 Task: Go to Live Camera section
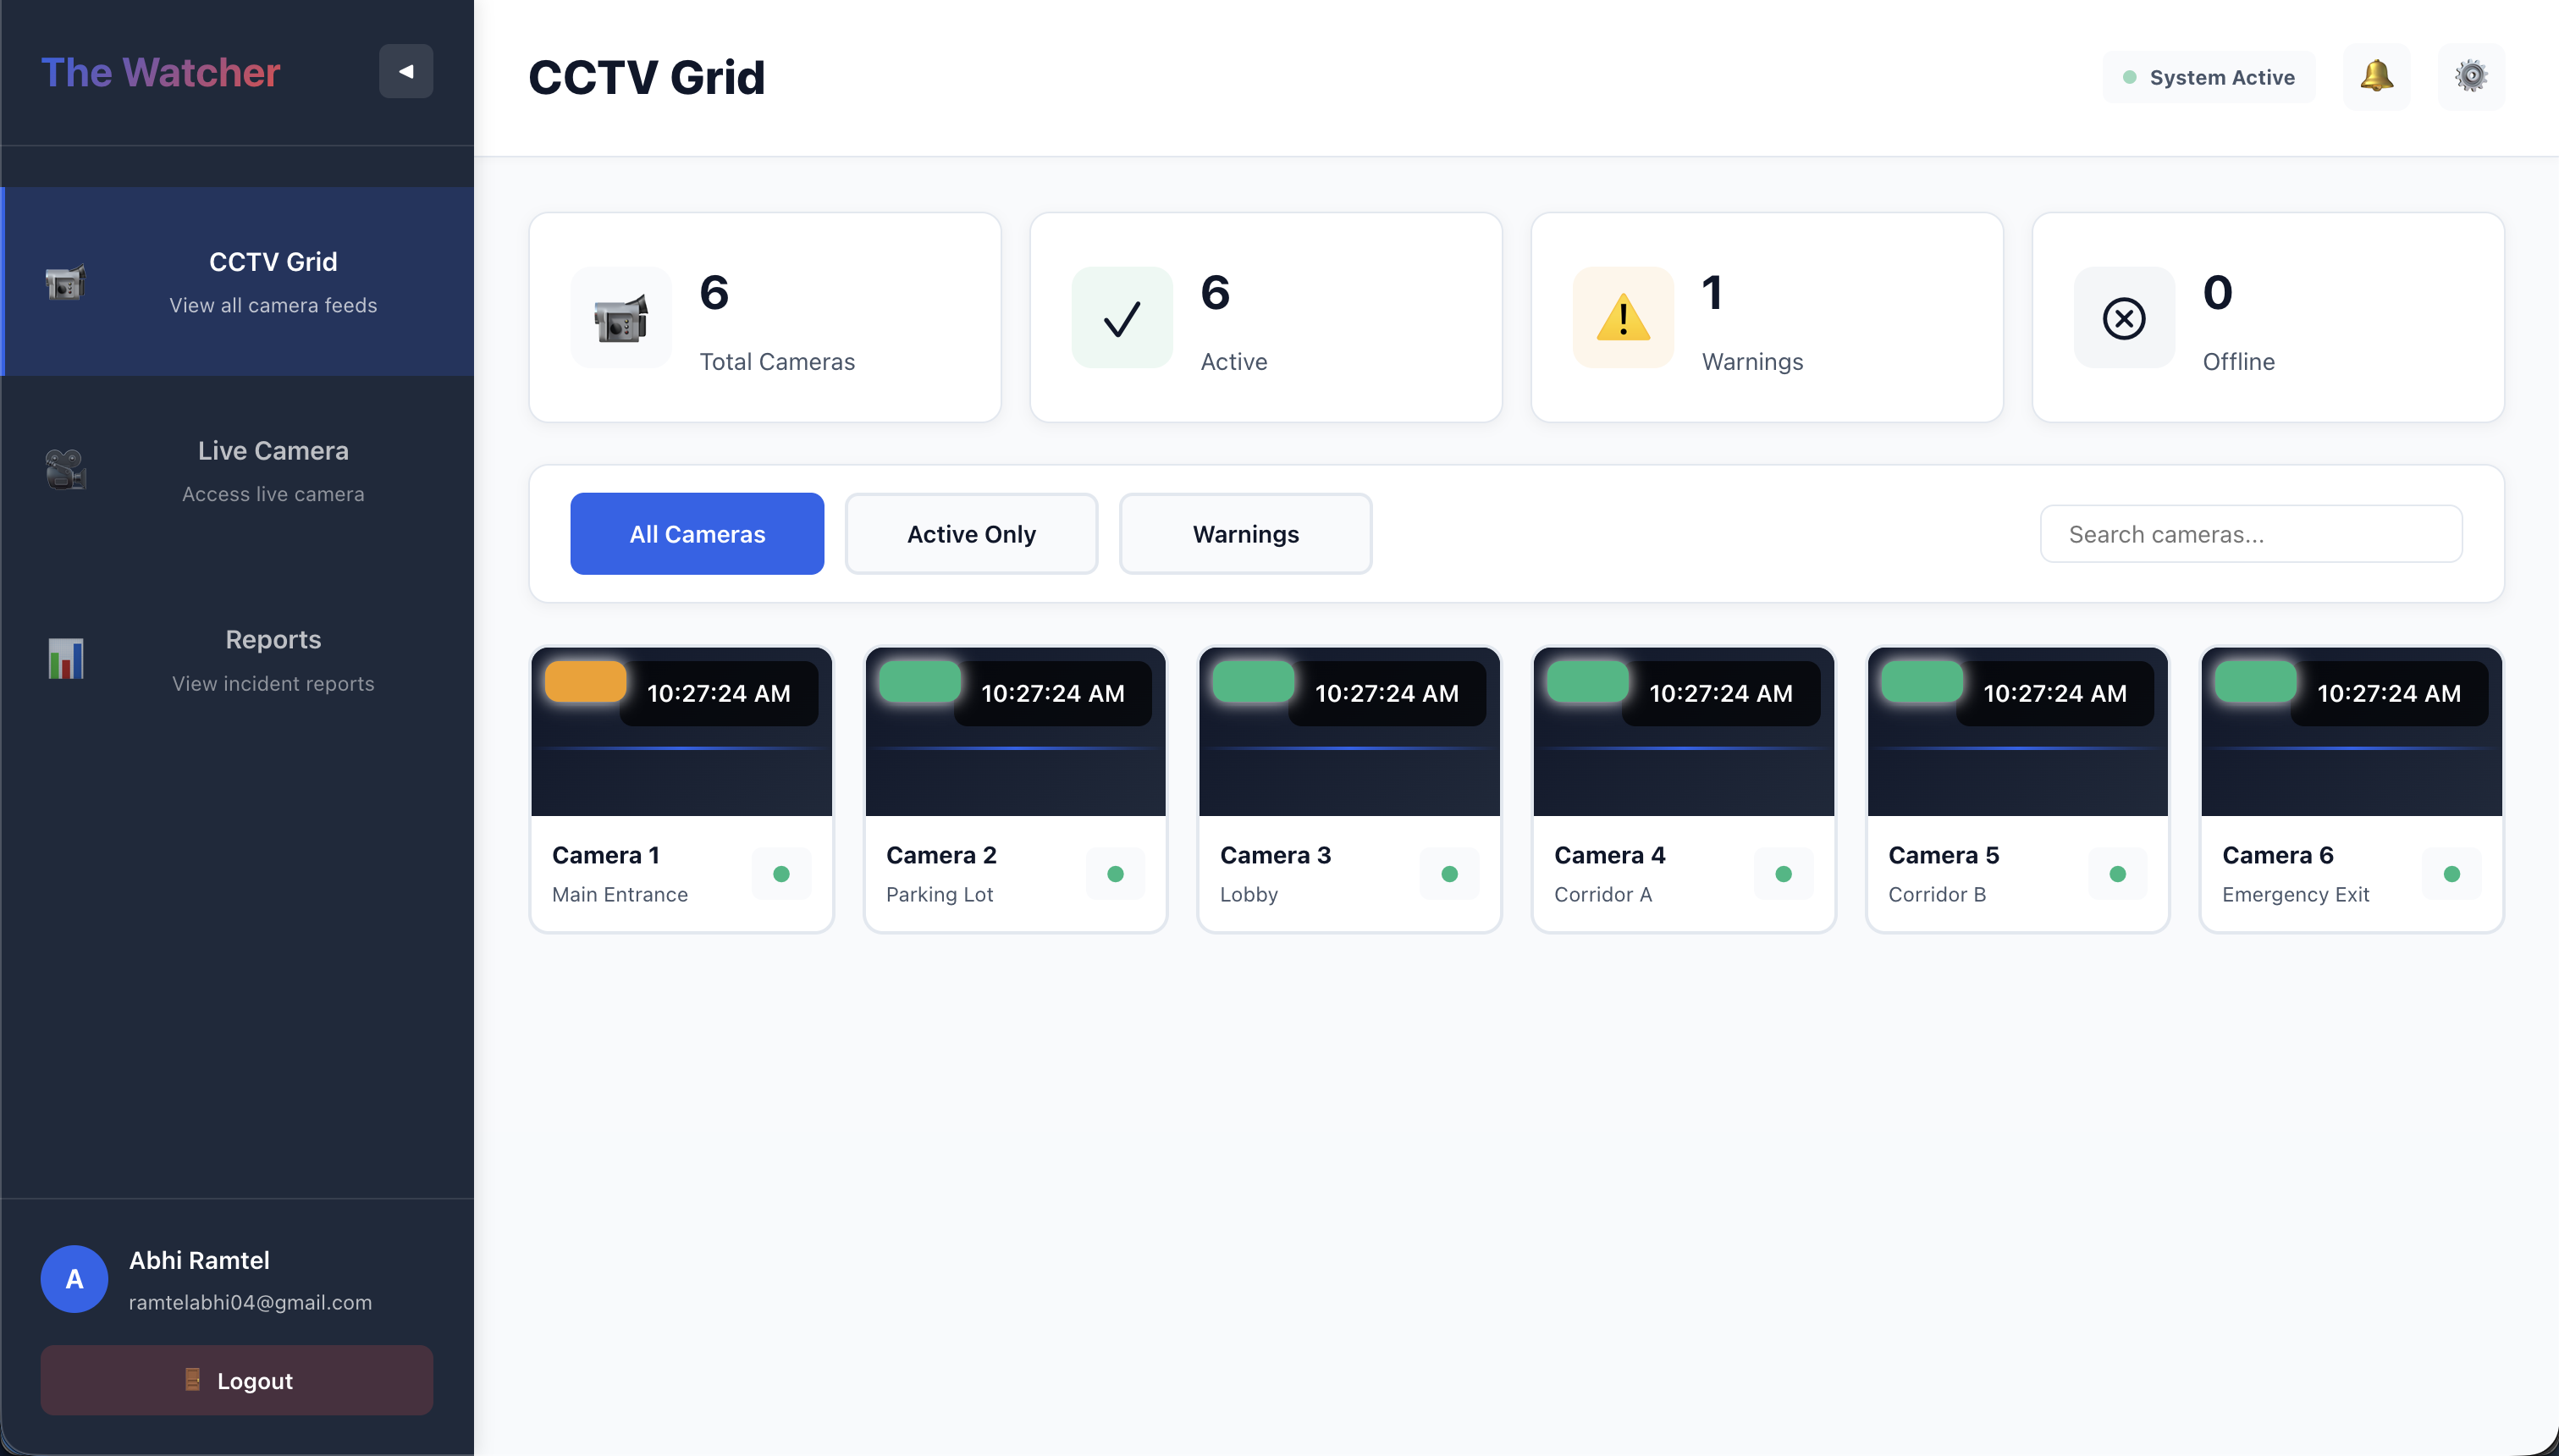point(238,470)
